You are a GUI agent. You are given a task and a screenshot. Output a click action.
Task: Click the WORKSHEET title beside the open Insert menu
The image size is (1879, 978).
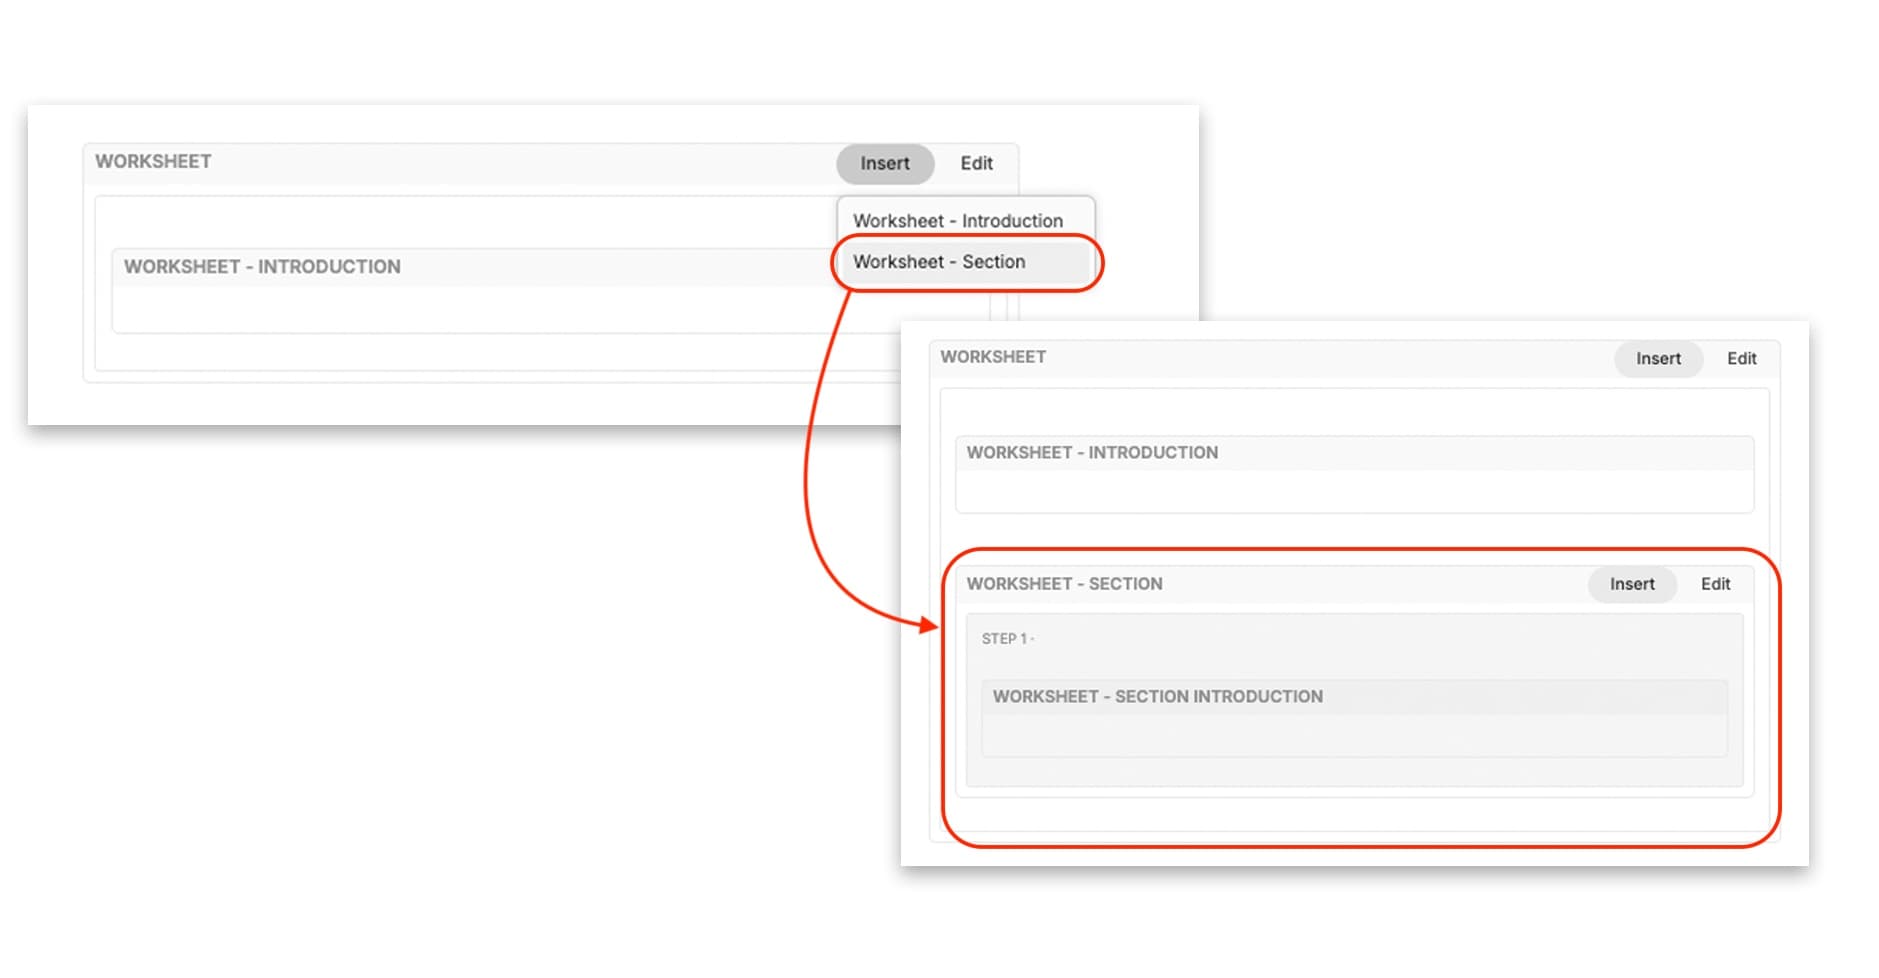click(x=153, y=162)
